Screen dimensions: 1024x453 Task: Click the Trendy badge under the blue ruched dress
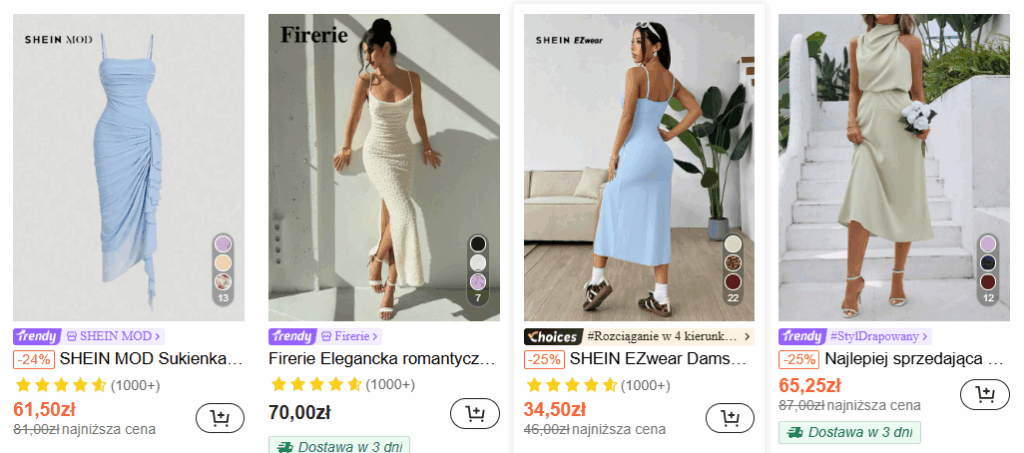(37, 337)
